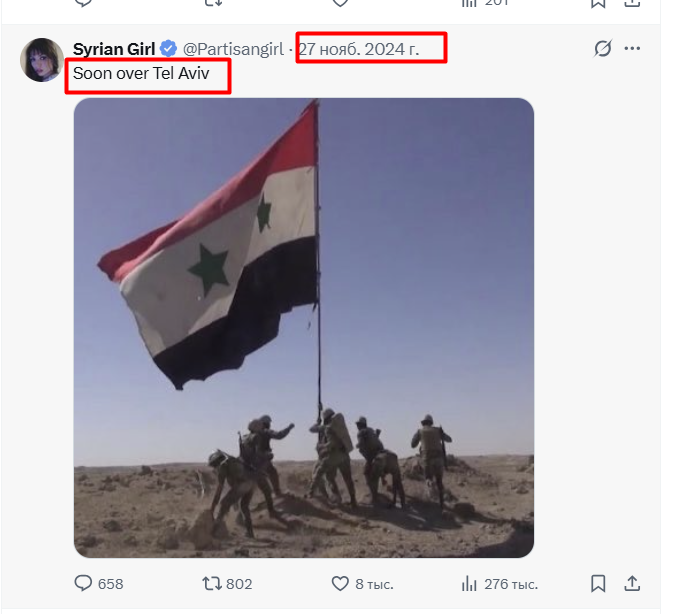Bookmark the Syrian Girl tweet

pyautogui.click(x=598, y=583)
